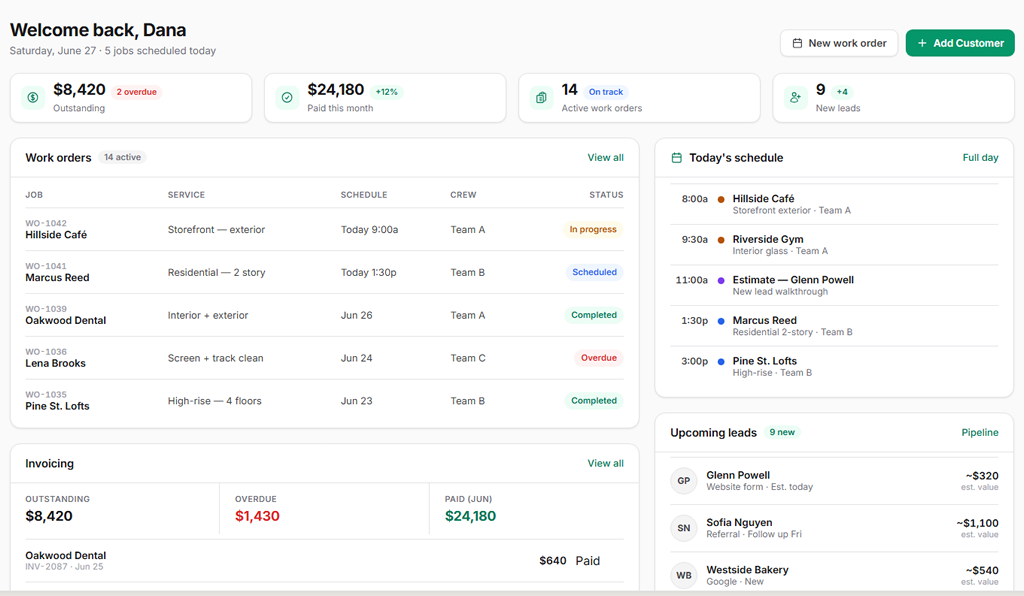Click 'High-rise — 4 floors' service cell
The width and height of the screenshot is (1024, 596).
pyautogui.click(x=214, y=401)
